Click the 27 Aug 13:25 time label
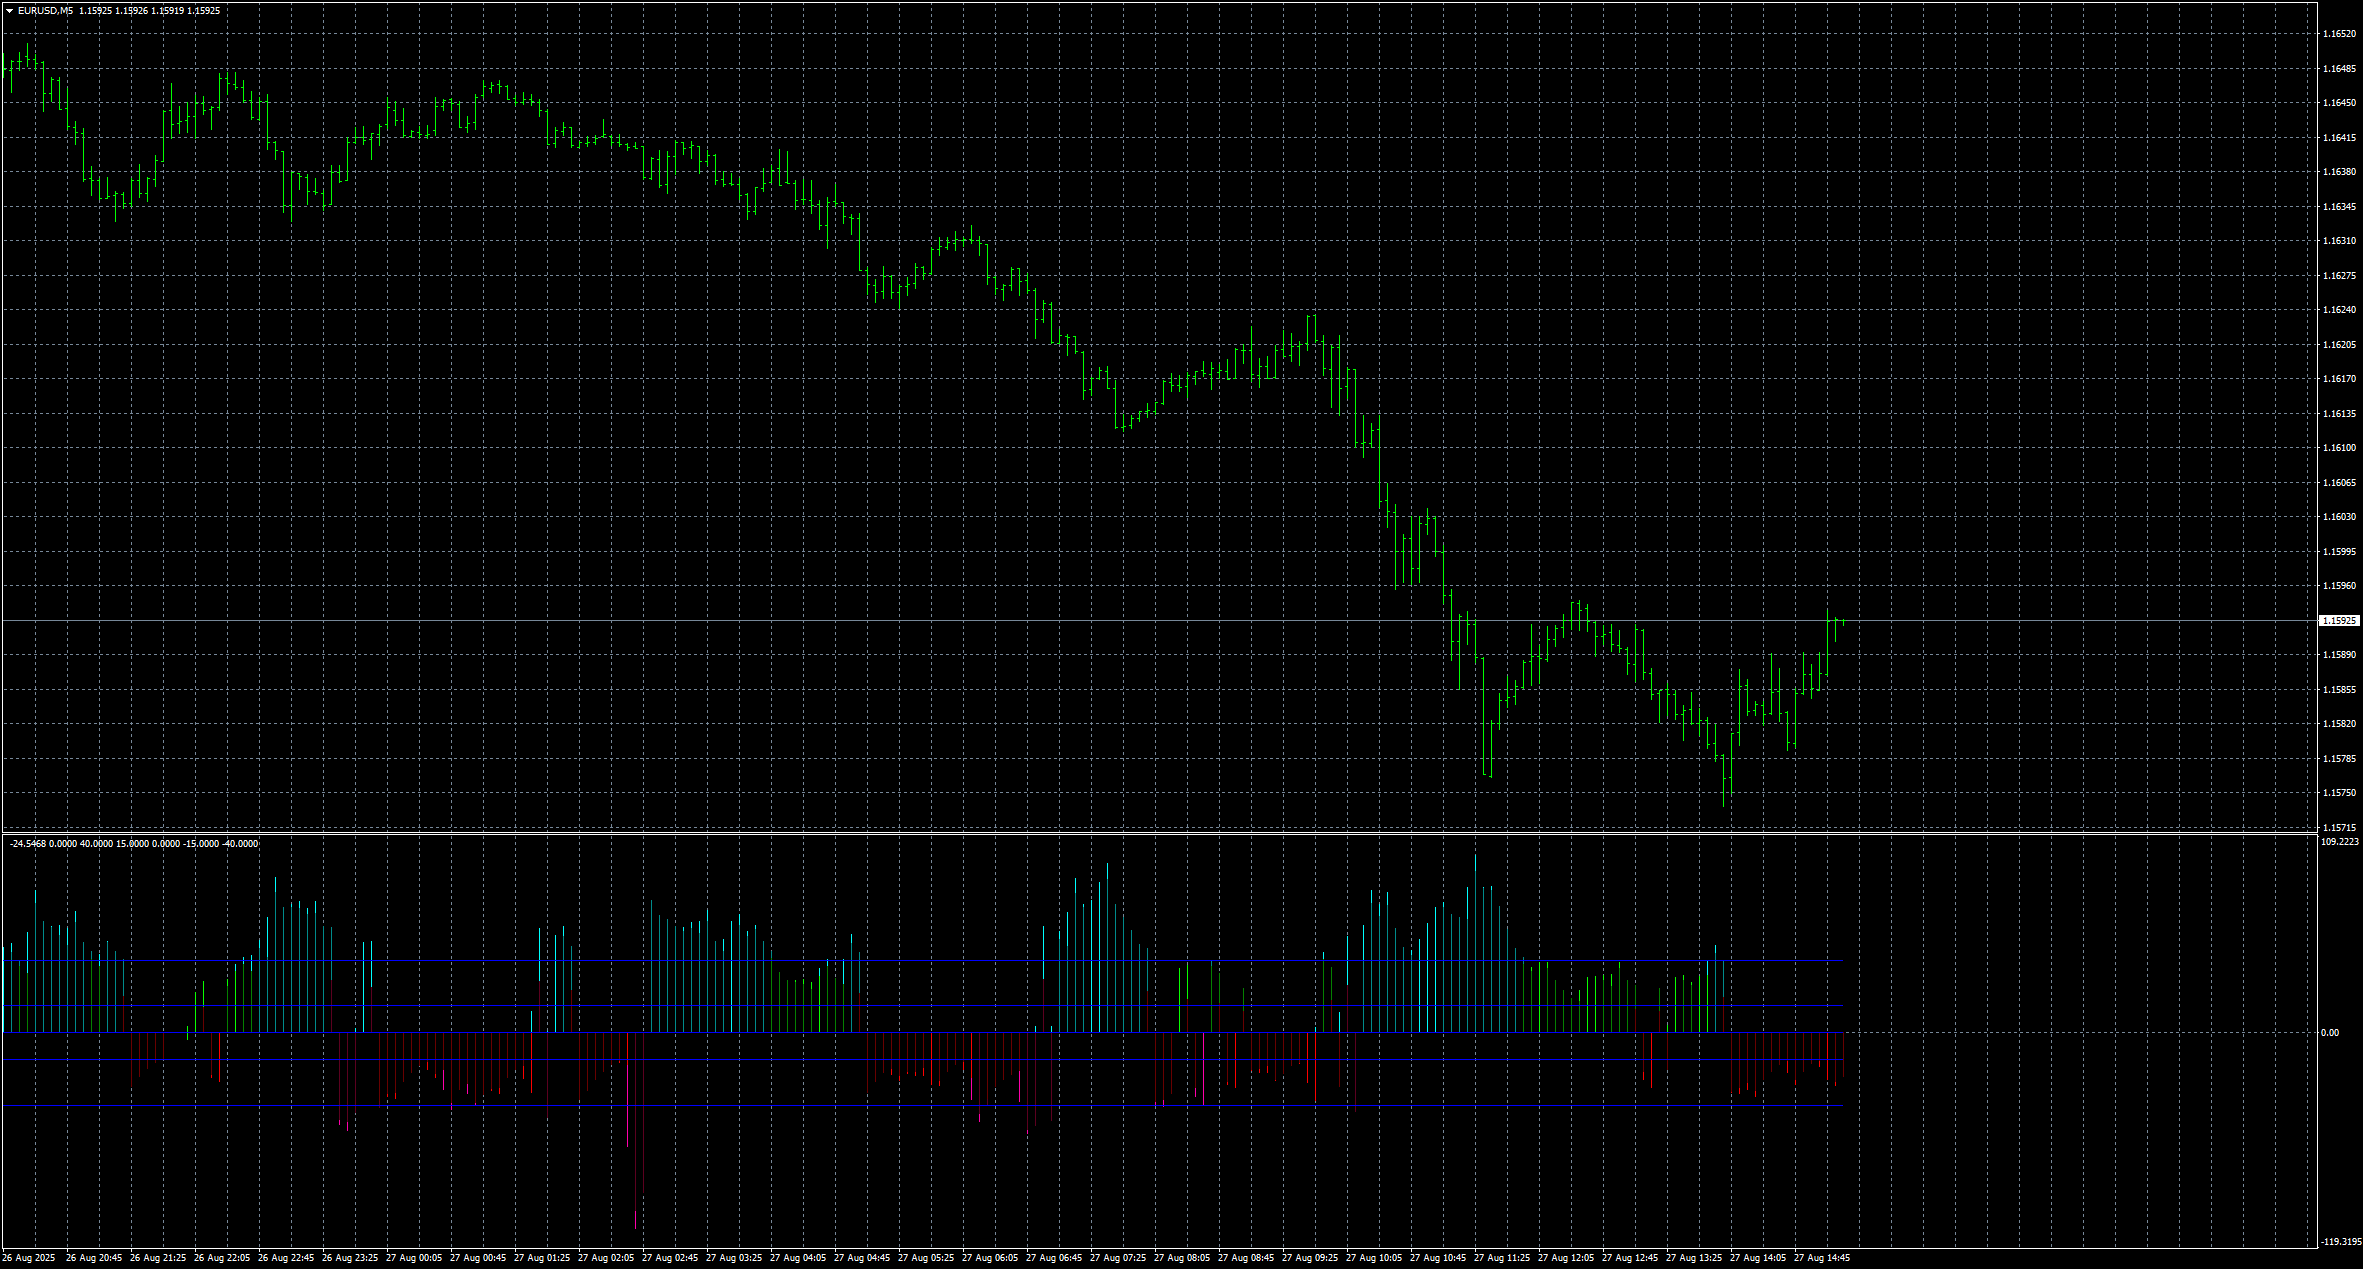Viewport: 2363px width, 1269px height. (1694, 1258)
